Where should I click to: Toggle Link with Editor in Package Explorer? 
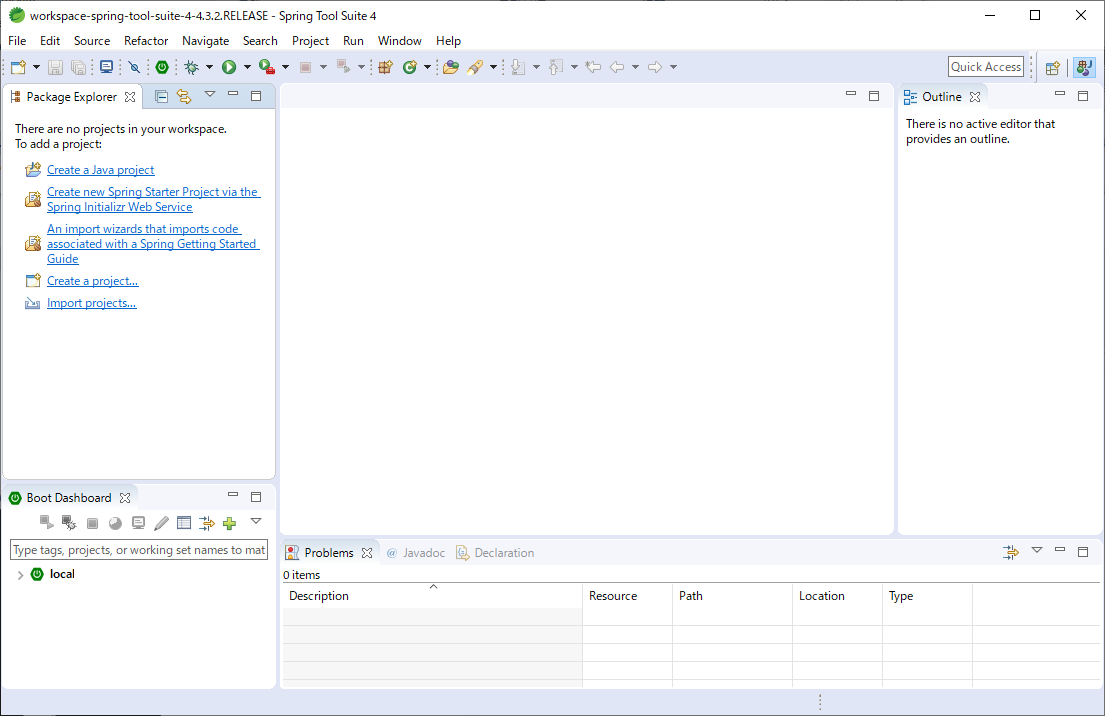coord(184,97)
